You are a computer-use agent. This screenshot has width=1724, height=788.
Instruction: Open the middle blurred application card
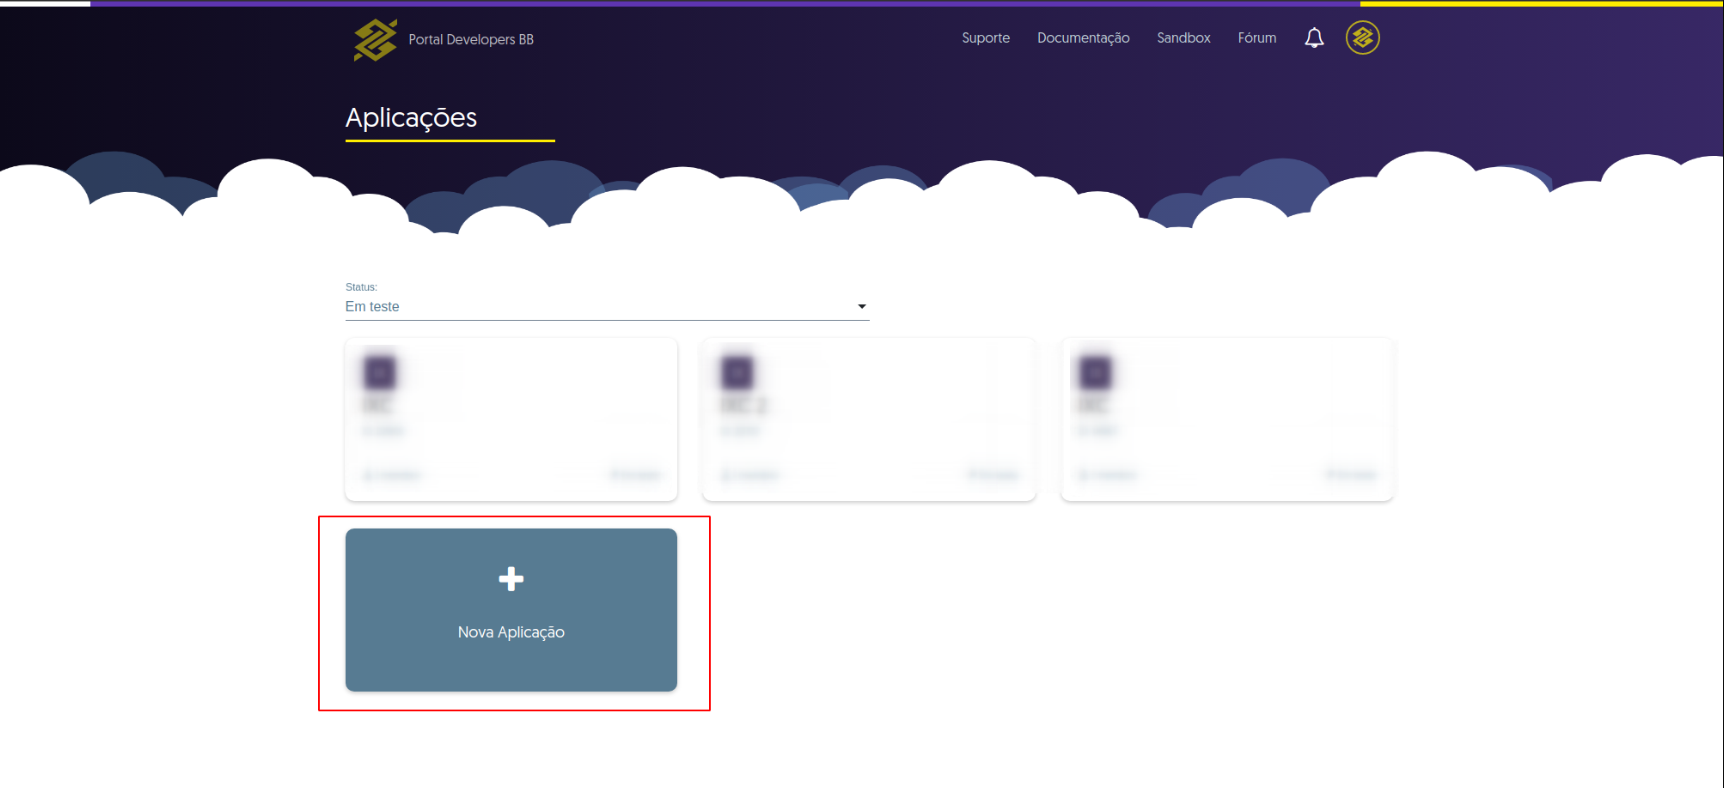tap(869, 420)
